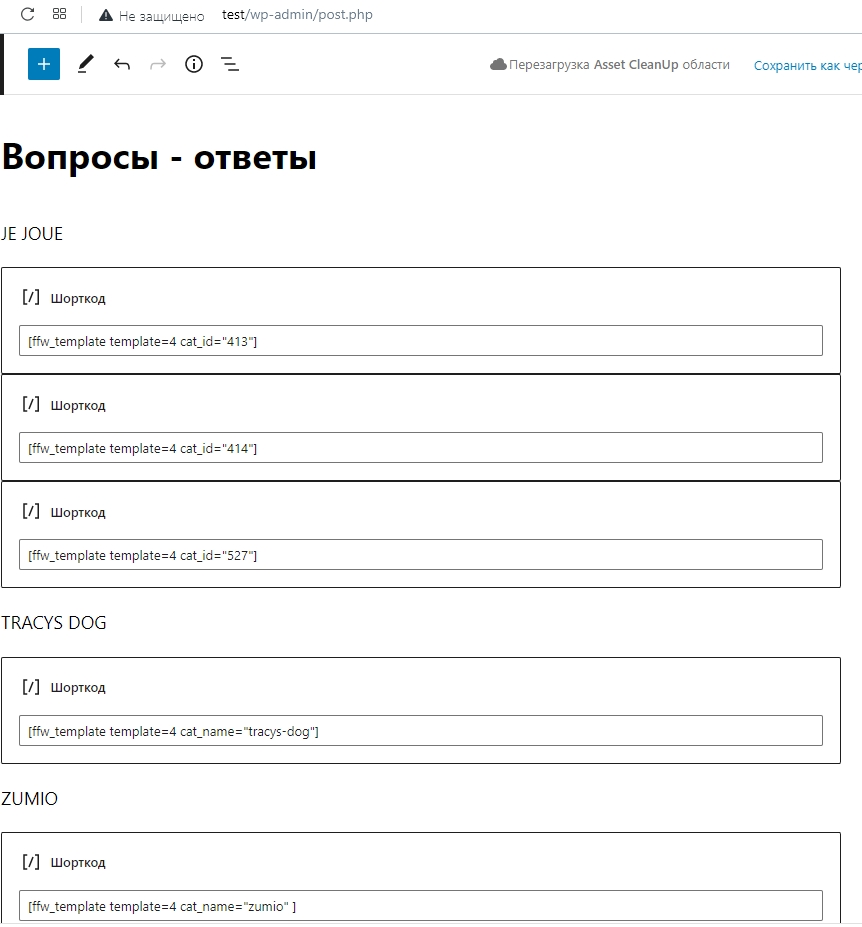Click the page title Вопросы - ответы
This screenshot has height=927, width=862.
[159, 157]
